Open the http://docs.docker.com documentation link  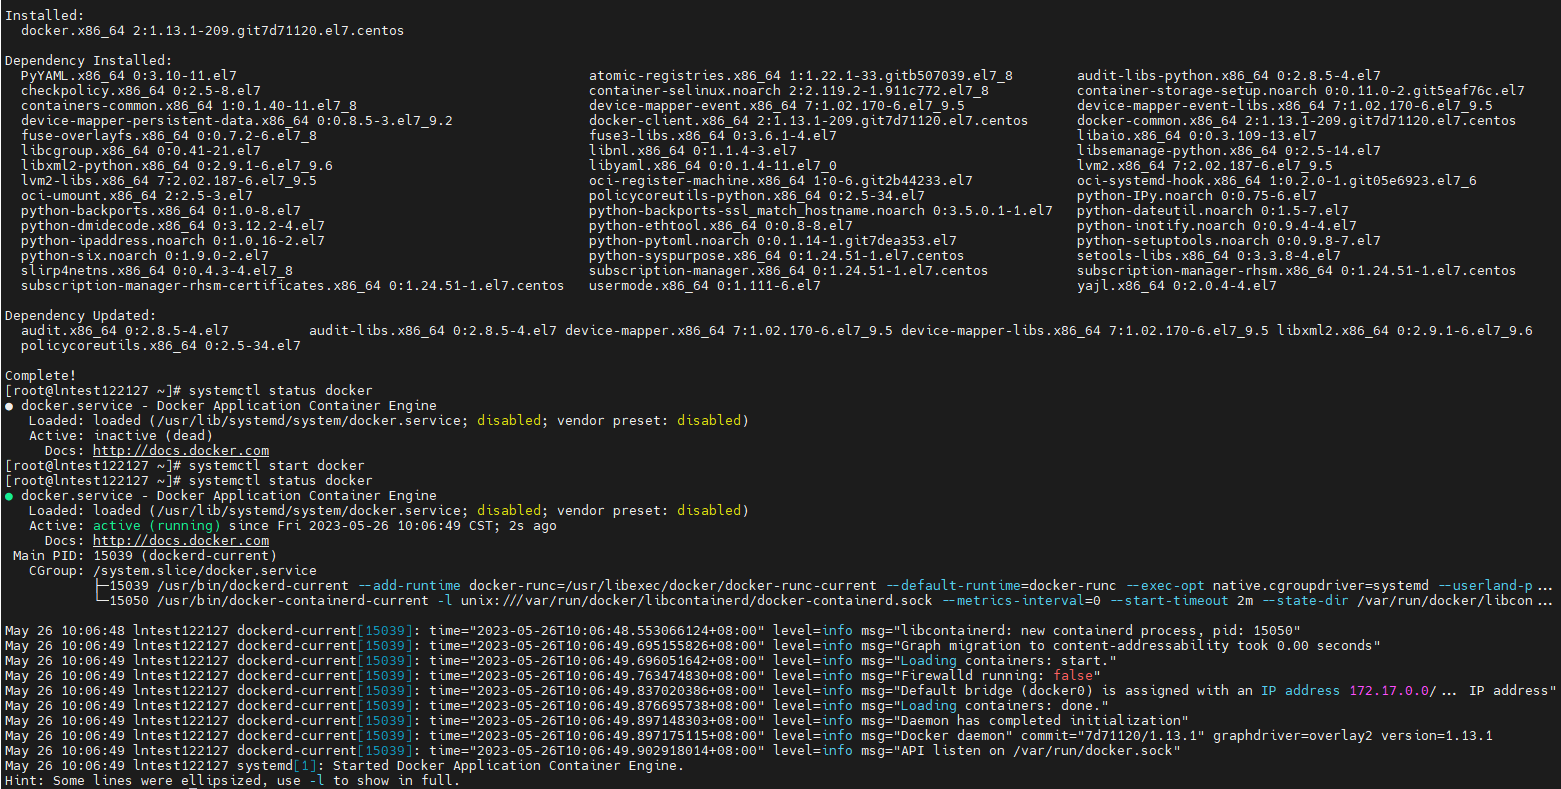tap(180, 450)
